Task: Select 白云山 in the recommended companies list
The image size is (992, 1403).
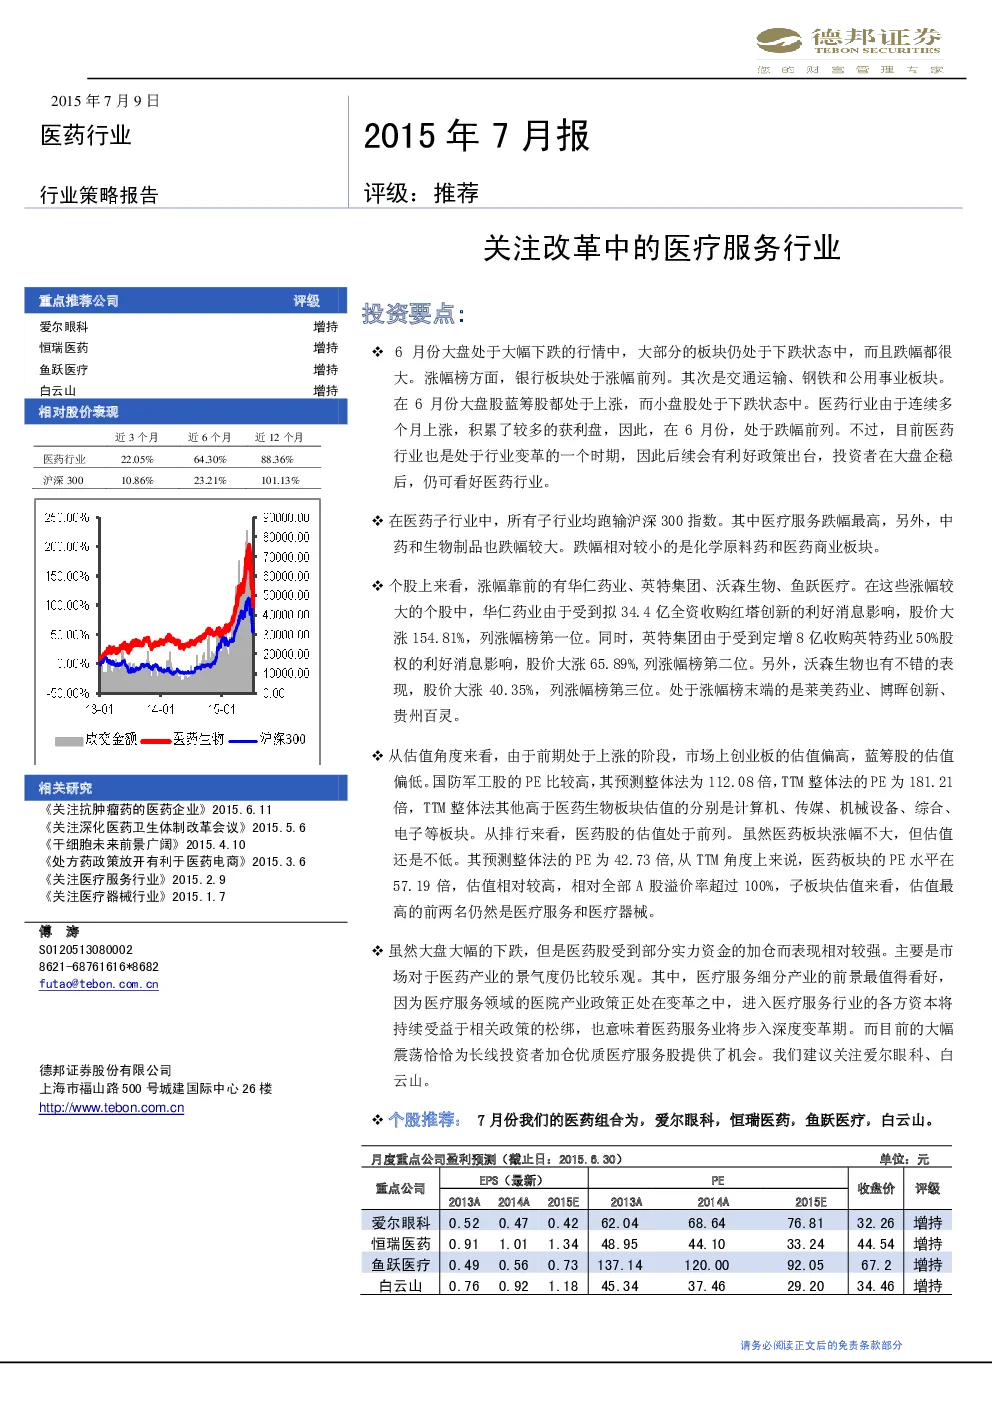Action: pos(58,391)
